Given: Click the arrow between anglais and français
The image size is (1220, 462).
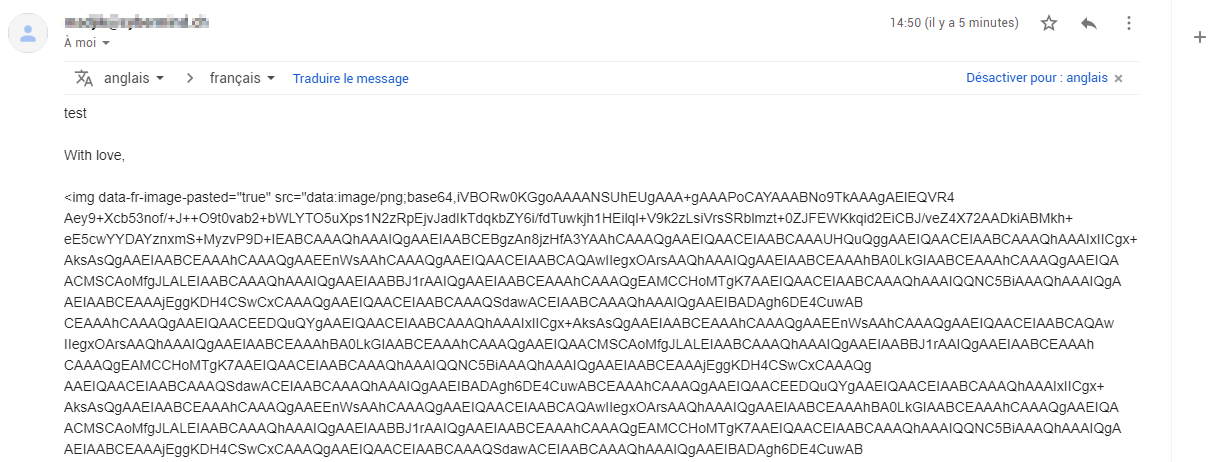Looking at the screenshot, I should tap(189, 78).
